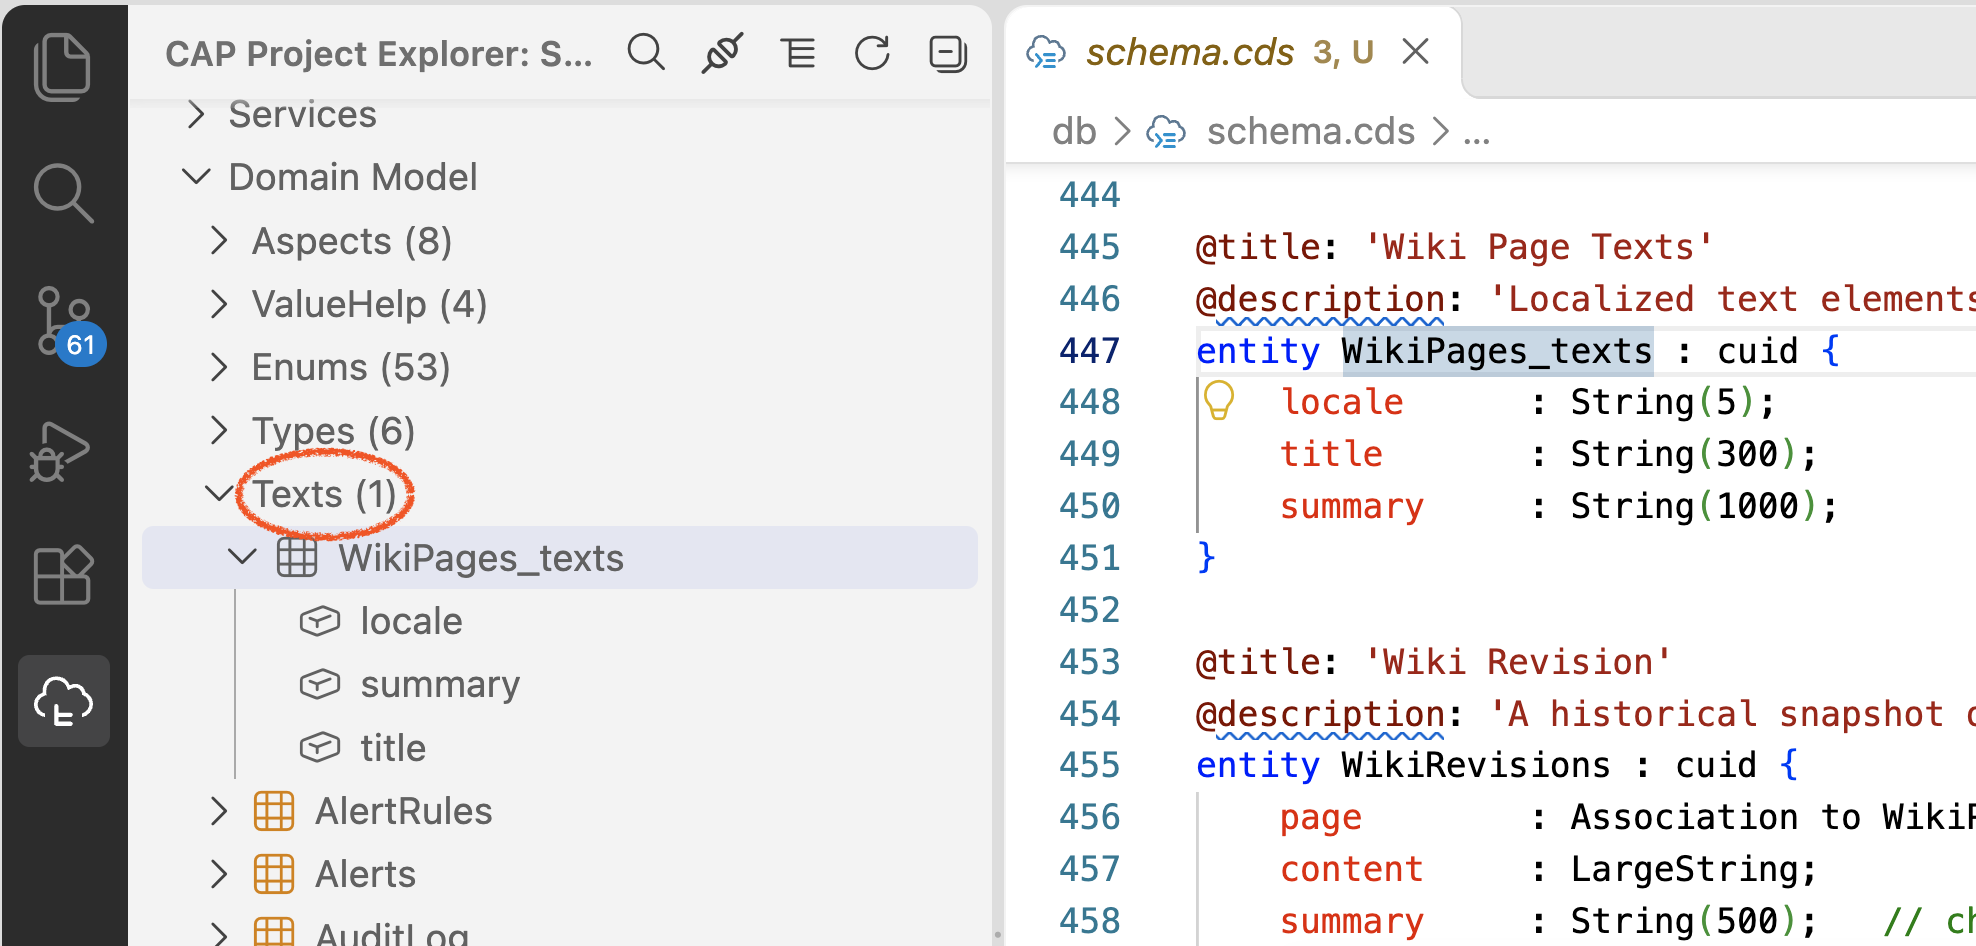
Task: Expand the AlertRules entity chevron
Action: point(219,811)
